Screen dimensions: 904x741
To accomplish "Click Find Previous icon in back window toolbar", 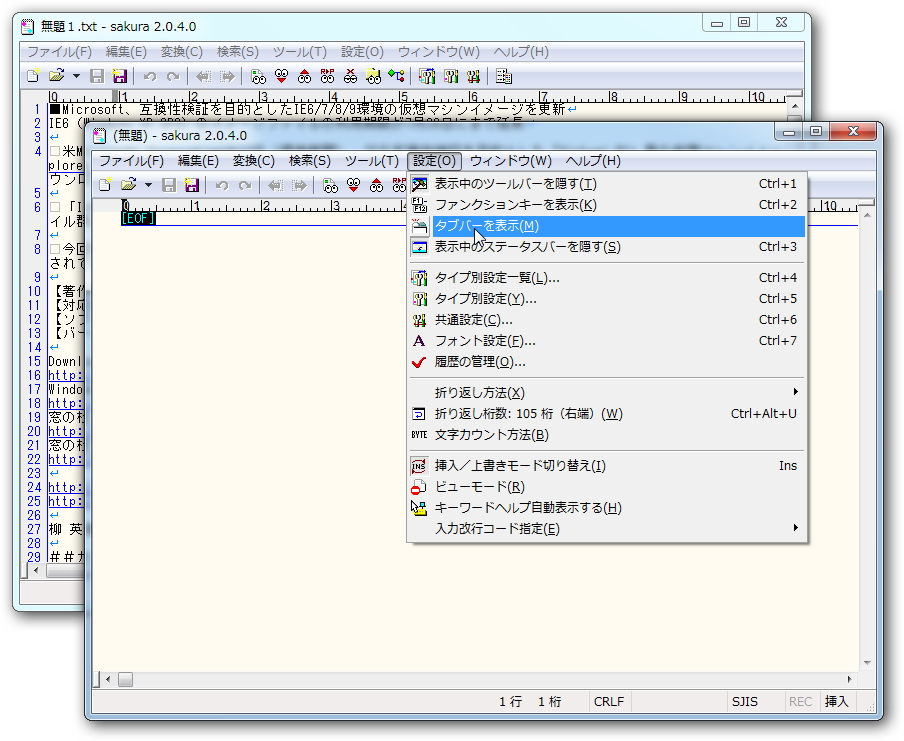I will pos(304,76).
